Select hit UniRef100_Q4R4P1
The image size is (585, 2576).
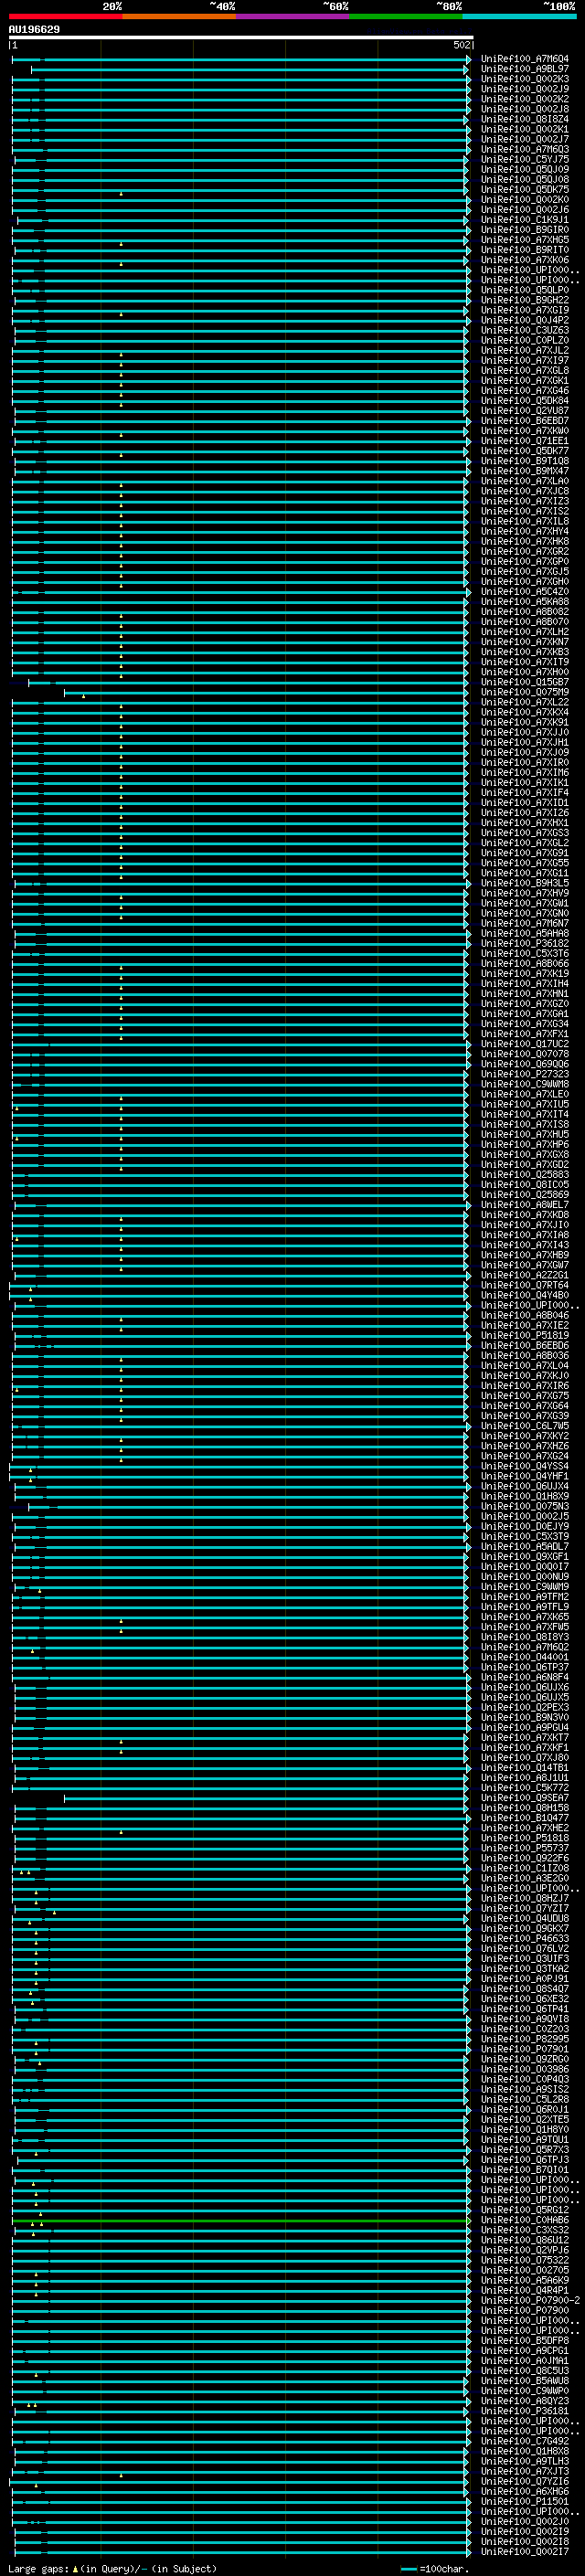tap(524, 2289)
